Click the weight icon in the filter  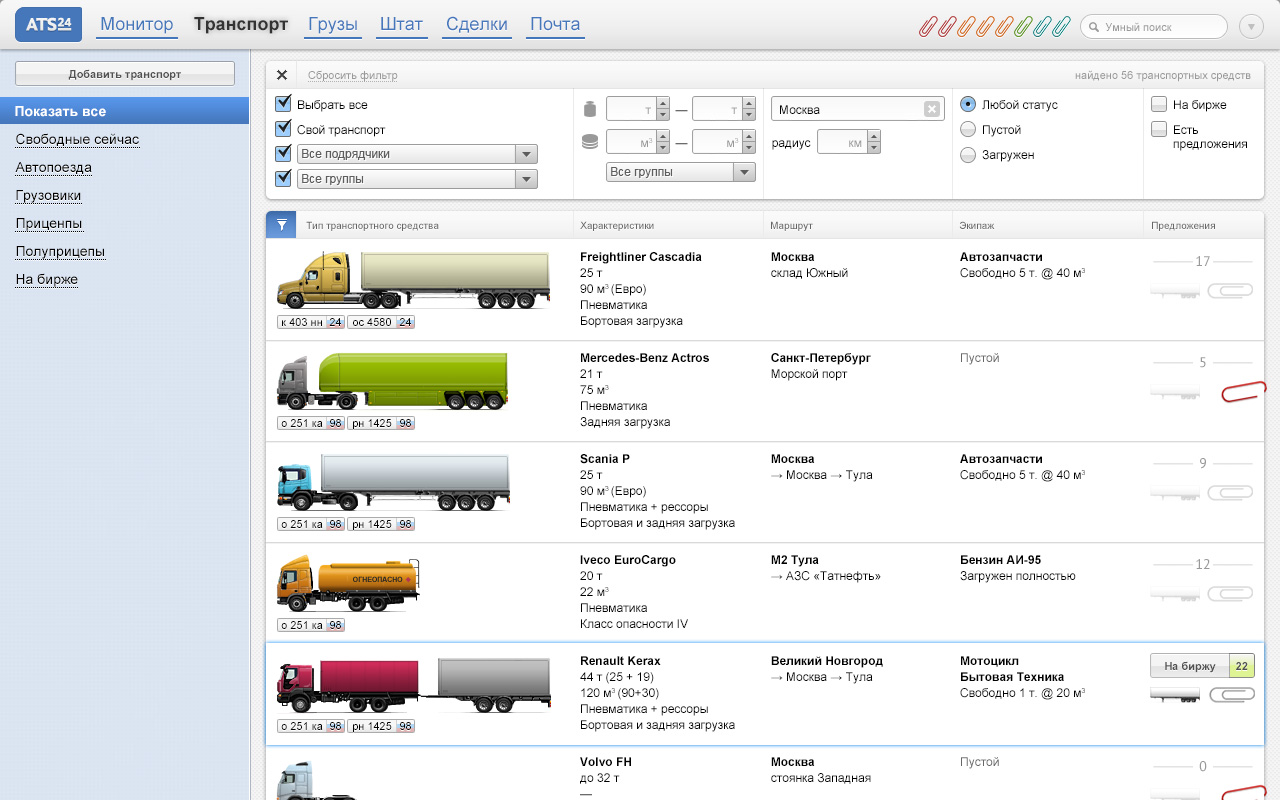(589, 109)
